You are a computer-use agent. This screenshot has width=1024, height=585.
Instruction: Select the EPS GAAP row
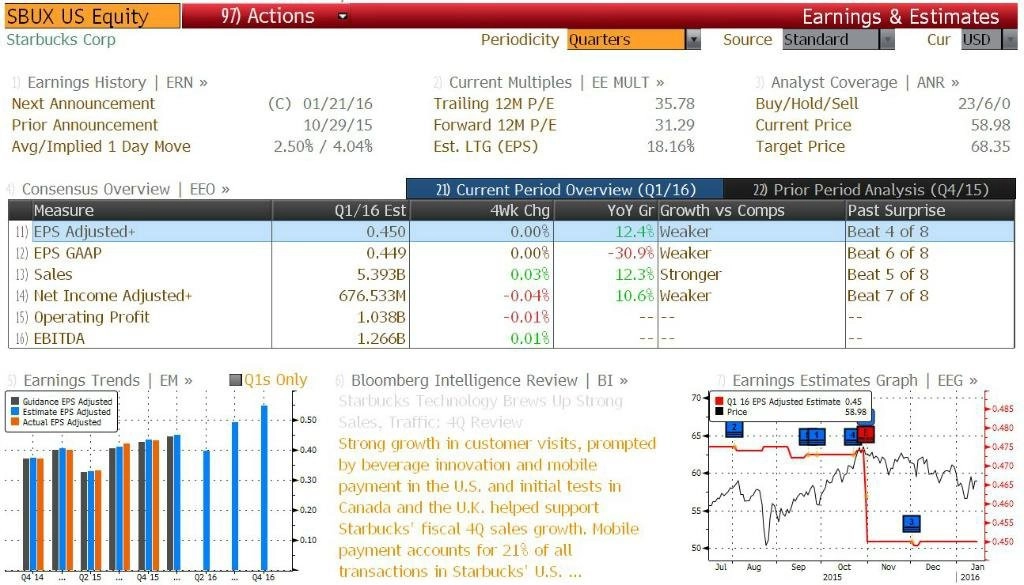[x=511, y=253]
